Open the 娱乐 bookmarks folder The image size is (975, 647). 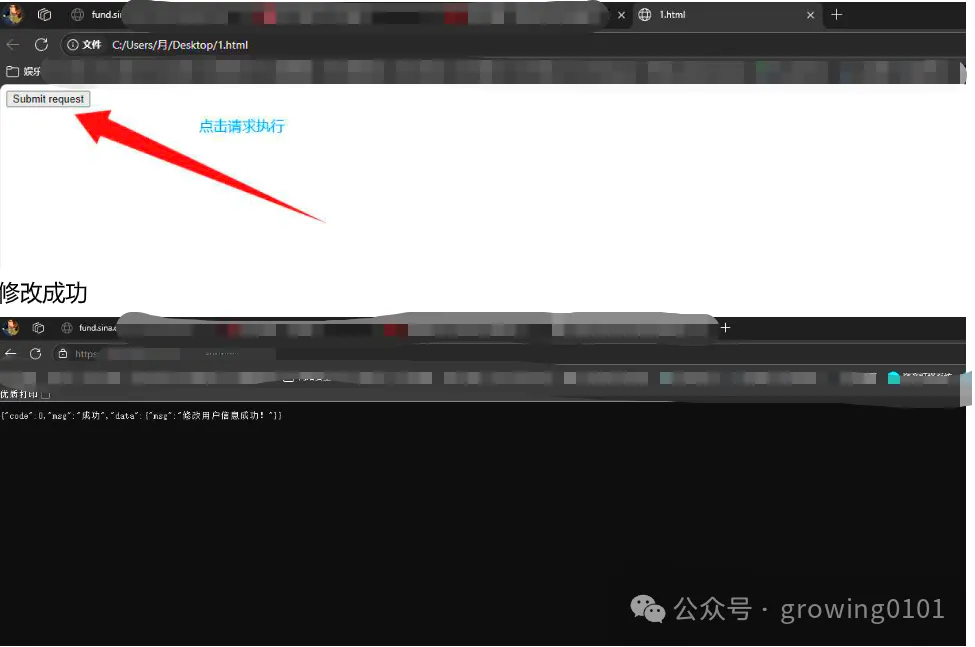point(24,71)
